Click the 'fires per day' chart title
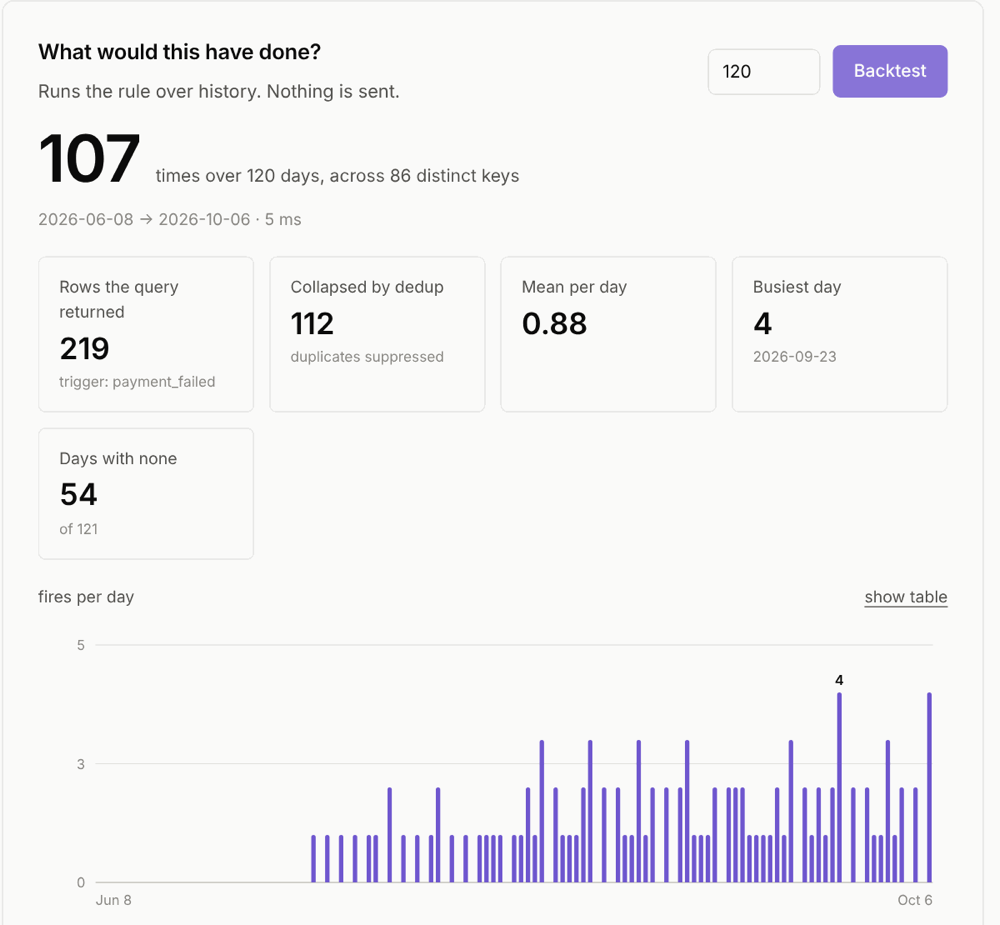Viewport: 1000px width, 925px height. pos(86,597)
